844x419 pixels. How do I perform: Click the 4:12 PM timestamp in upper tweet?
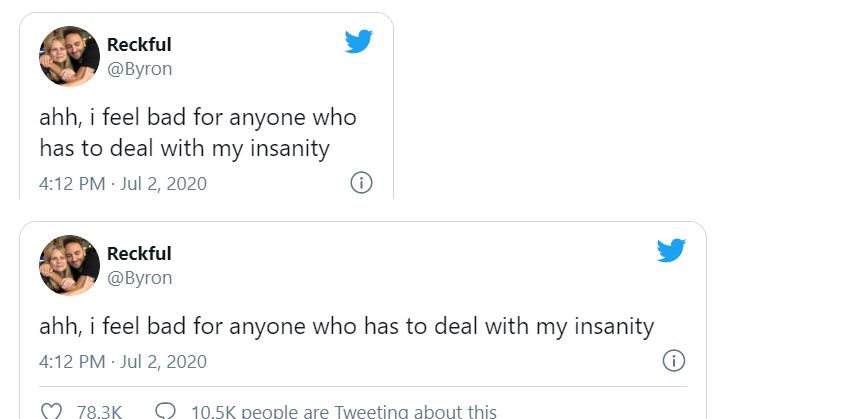tap(72, 184)
